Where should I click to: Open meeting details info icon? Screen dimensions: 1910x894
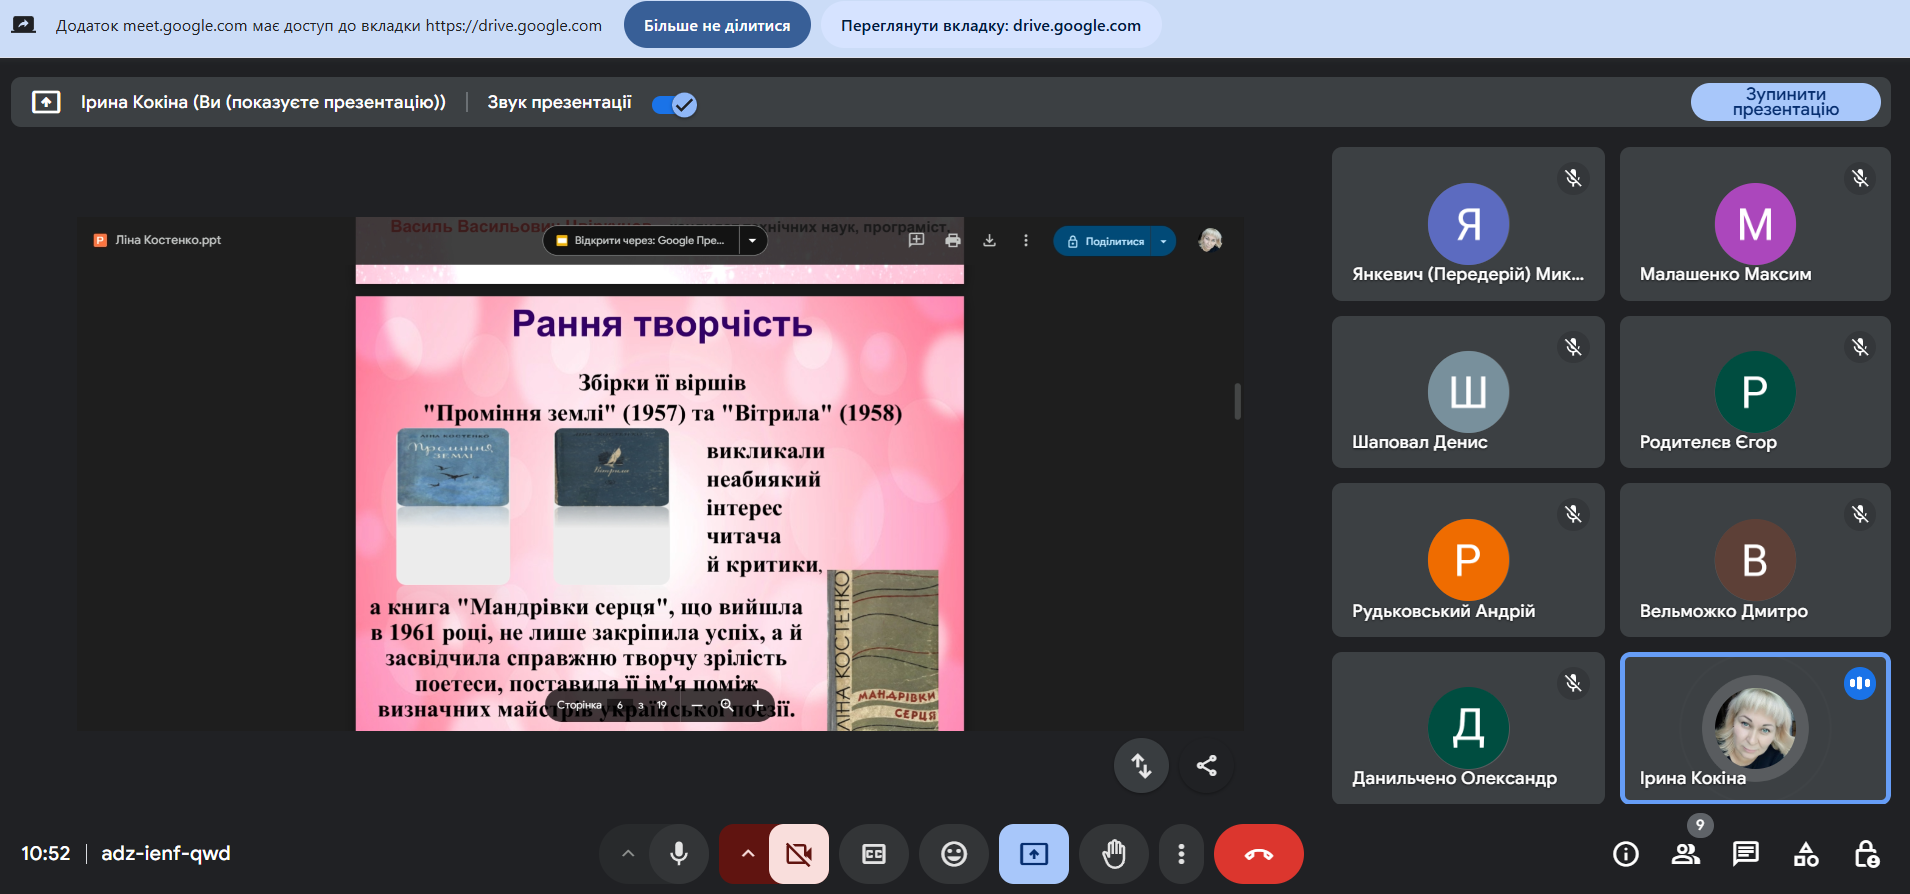tap(1626, 854)
